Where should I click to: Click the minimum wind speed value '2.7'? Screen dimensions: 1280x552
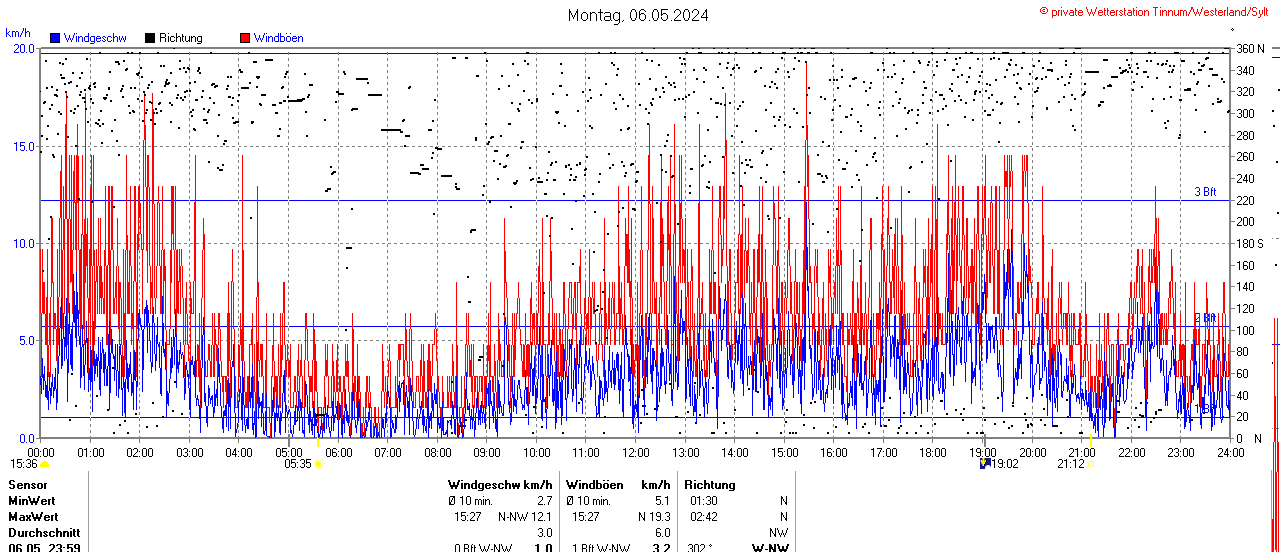click(x=545, y=501)
